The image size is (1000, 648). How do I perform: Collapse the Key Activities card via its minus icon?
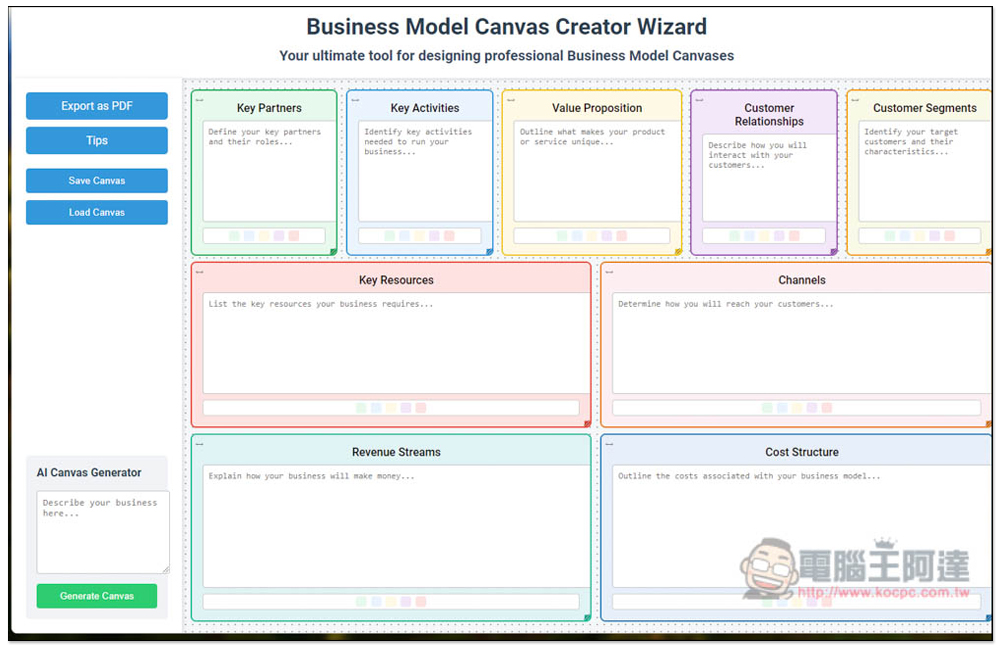[355, 100]
